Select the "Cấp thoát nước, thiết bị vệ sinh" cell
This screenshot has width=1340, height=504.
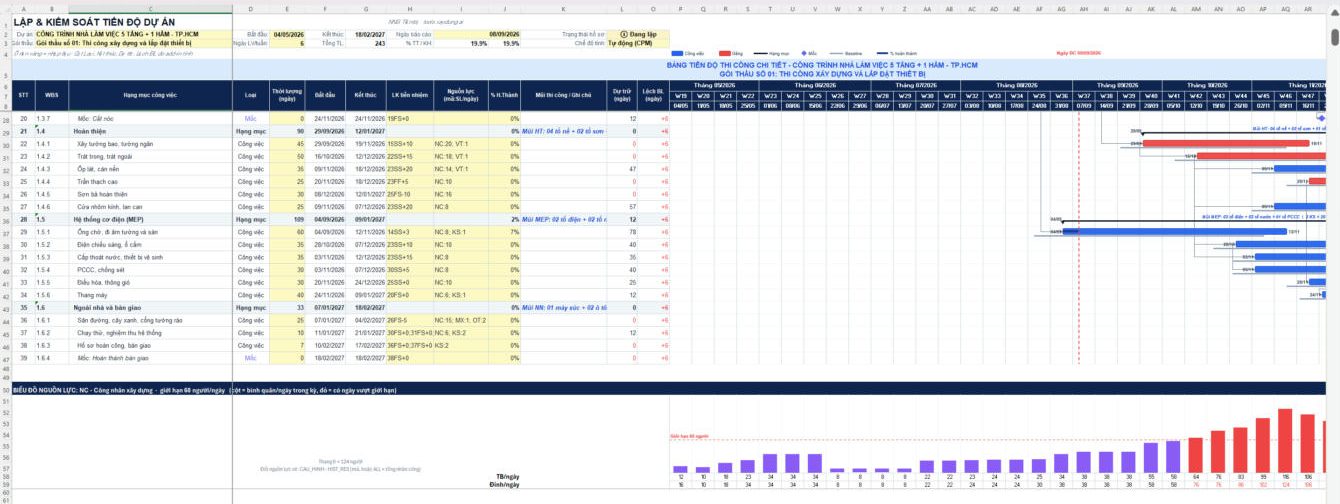pos(151,257)
